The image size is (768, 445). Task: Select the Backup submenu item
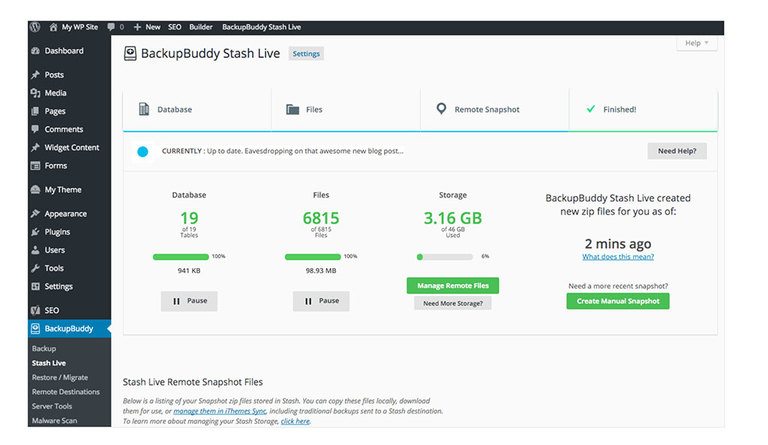44,349
